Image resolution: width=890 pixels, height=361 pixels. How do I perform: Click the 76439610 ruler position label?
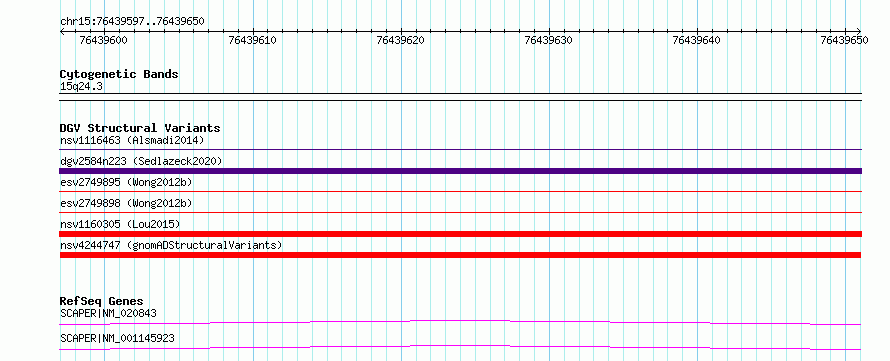(252, 40)
